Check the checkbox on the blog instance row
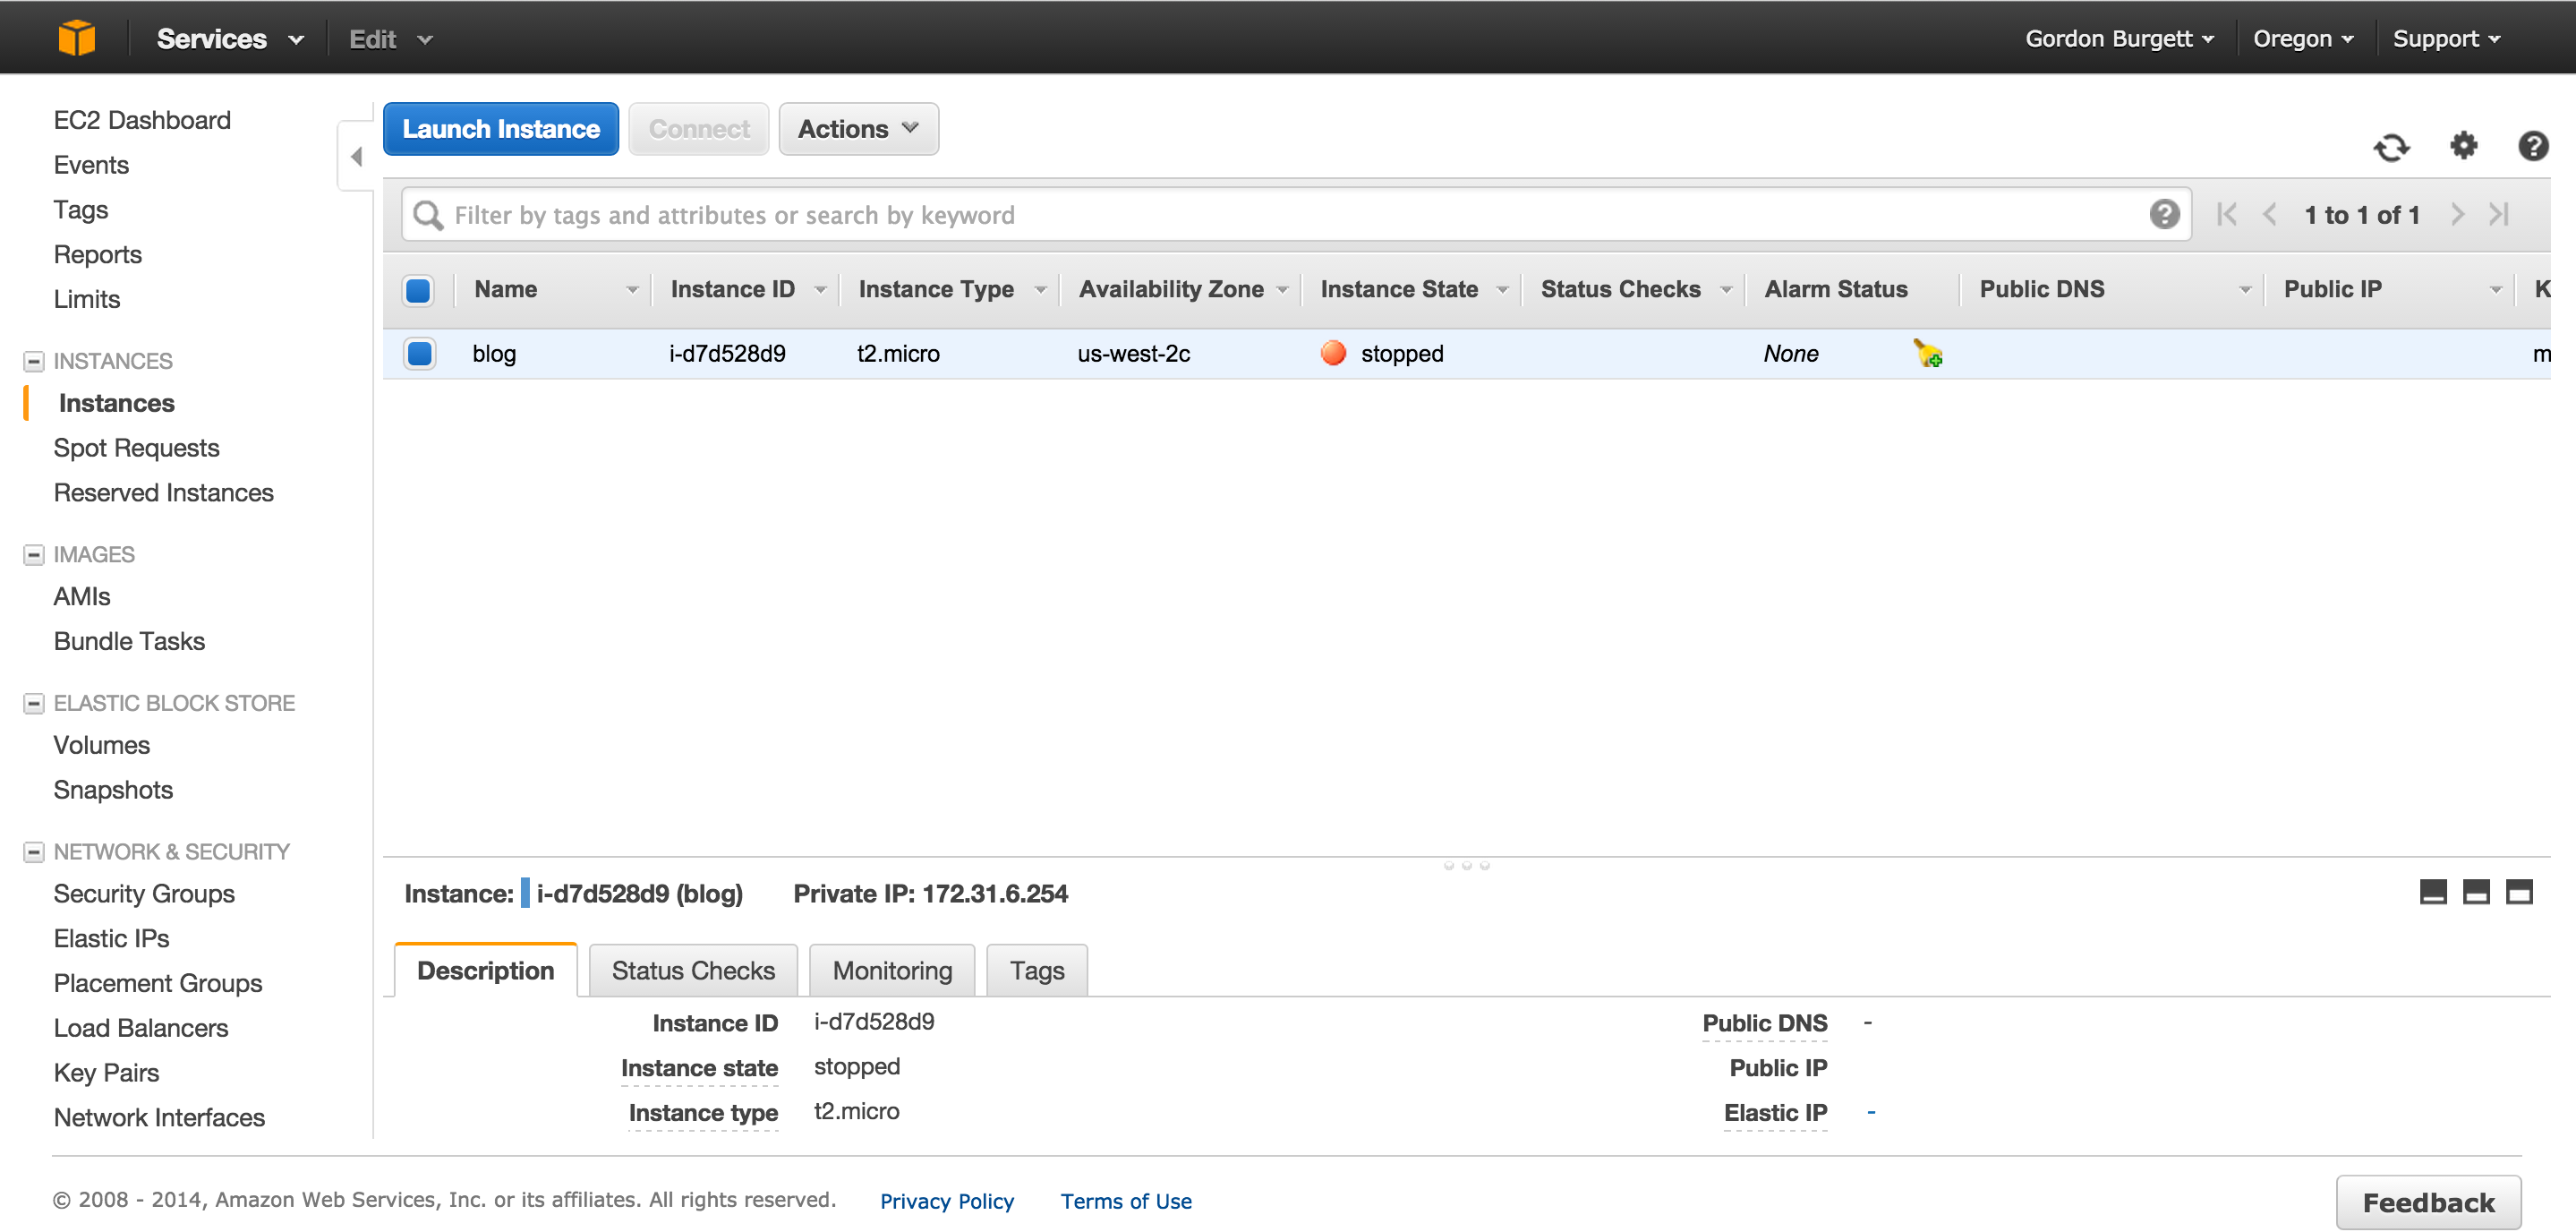 tap(419, 353)
